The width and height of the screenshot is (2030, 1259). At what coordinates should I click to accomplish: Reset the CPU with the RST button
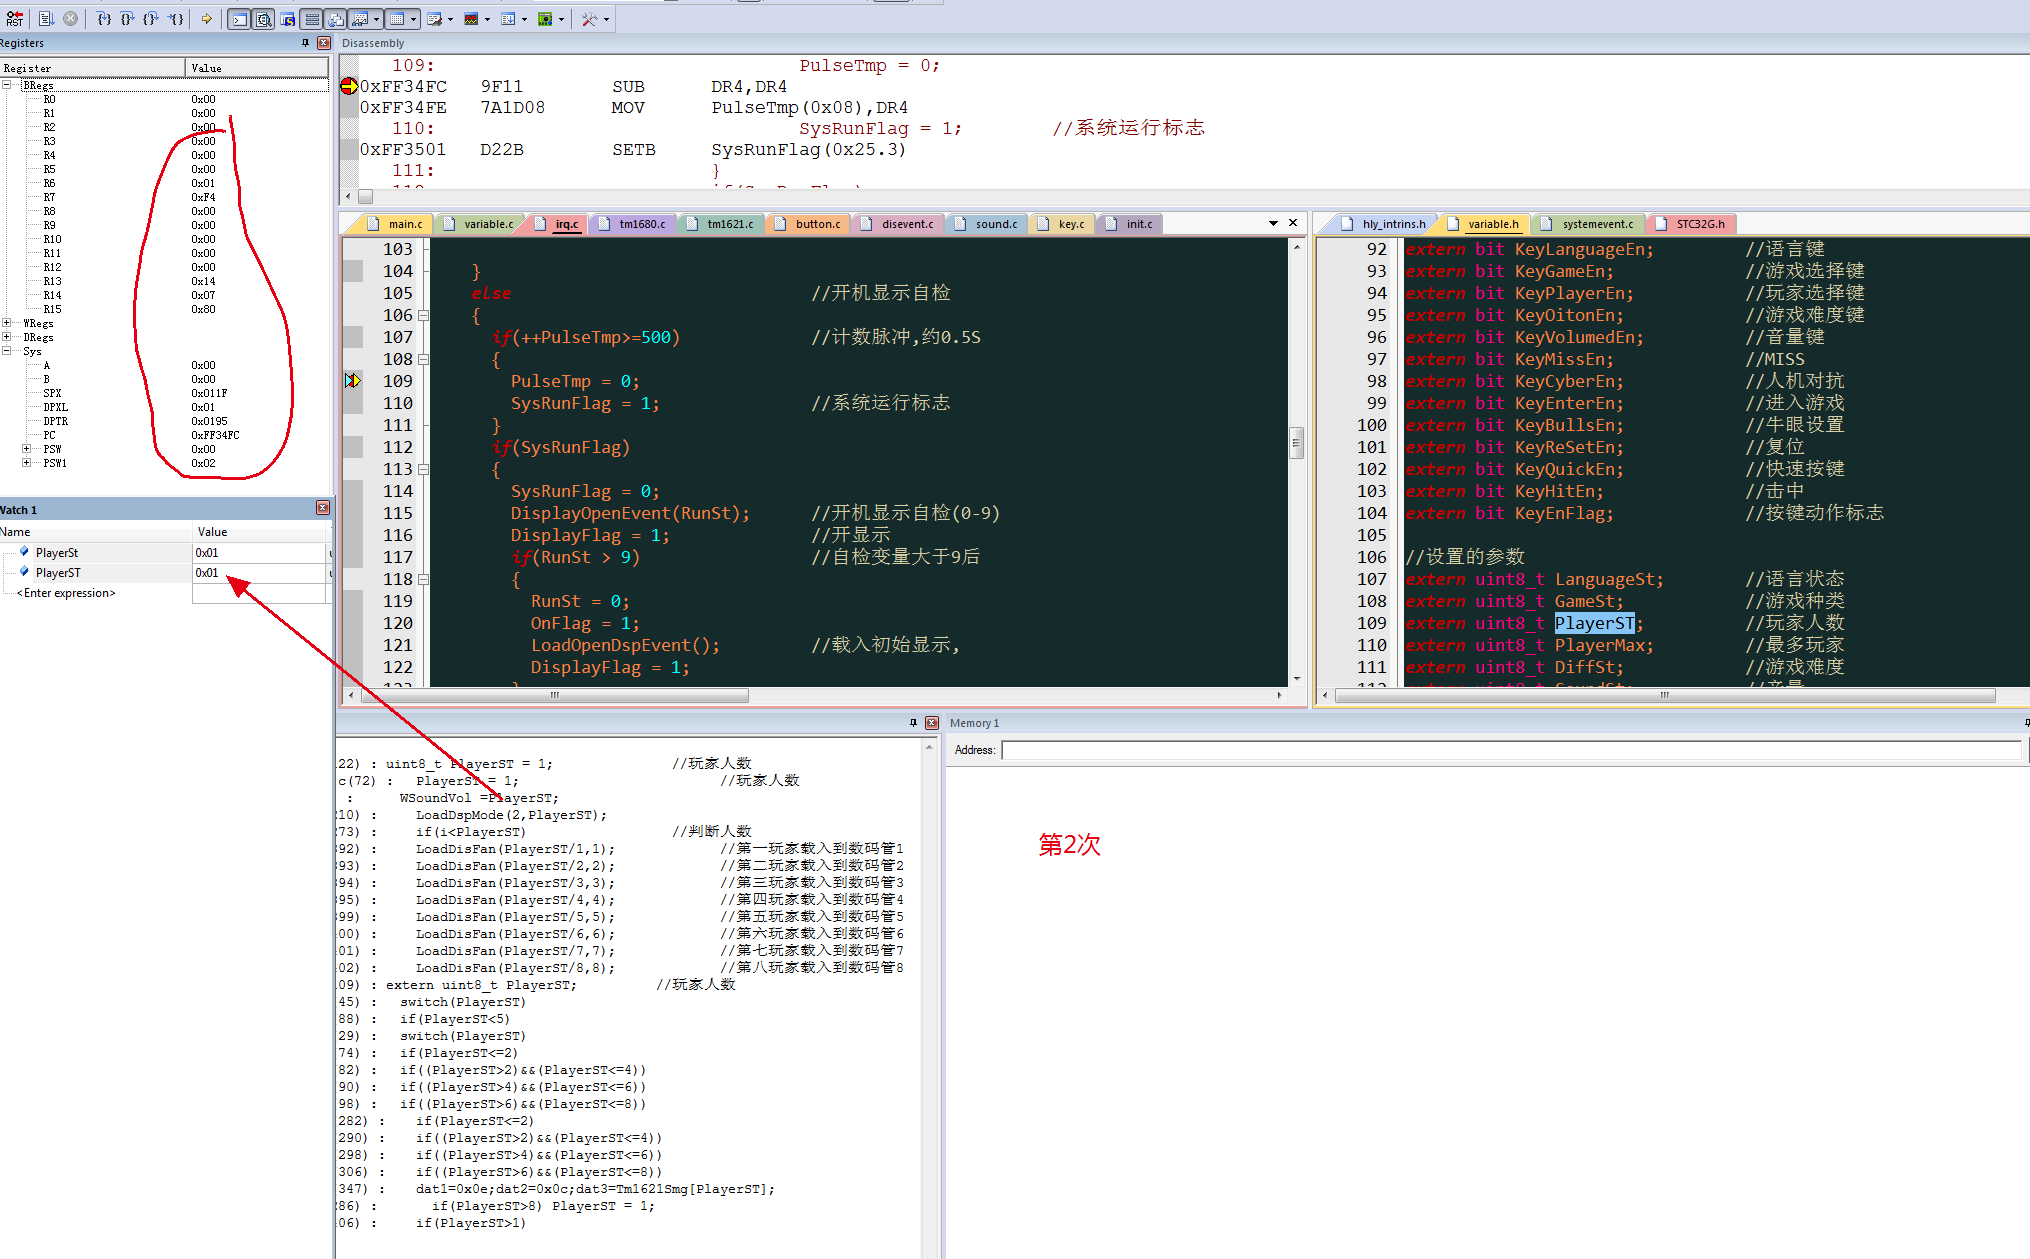[x=14, y=18]
